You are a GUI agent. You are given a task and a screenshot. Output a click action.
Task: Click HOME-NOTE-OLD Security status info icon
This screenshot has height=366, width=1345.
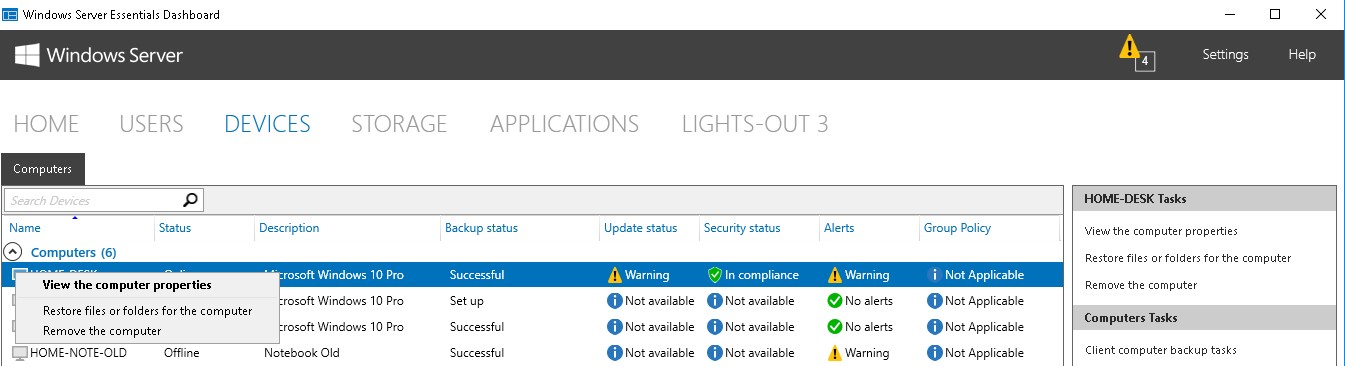[x=714, y=353]
